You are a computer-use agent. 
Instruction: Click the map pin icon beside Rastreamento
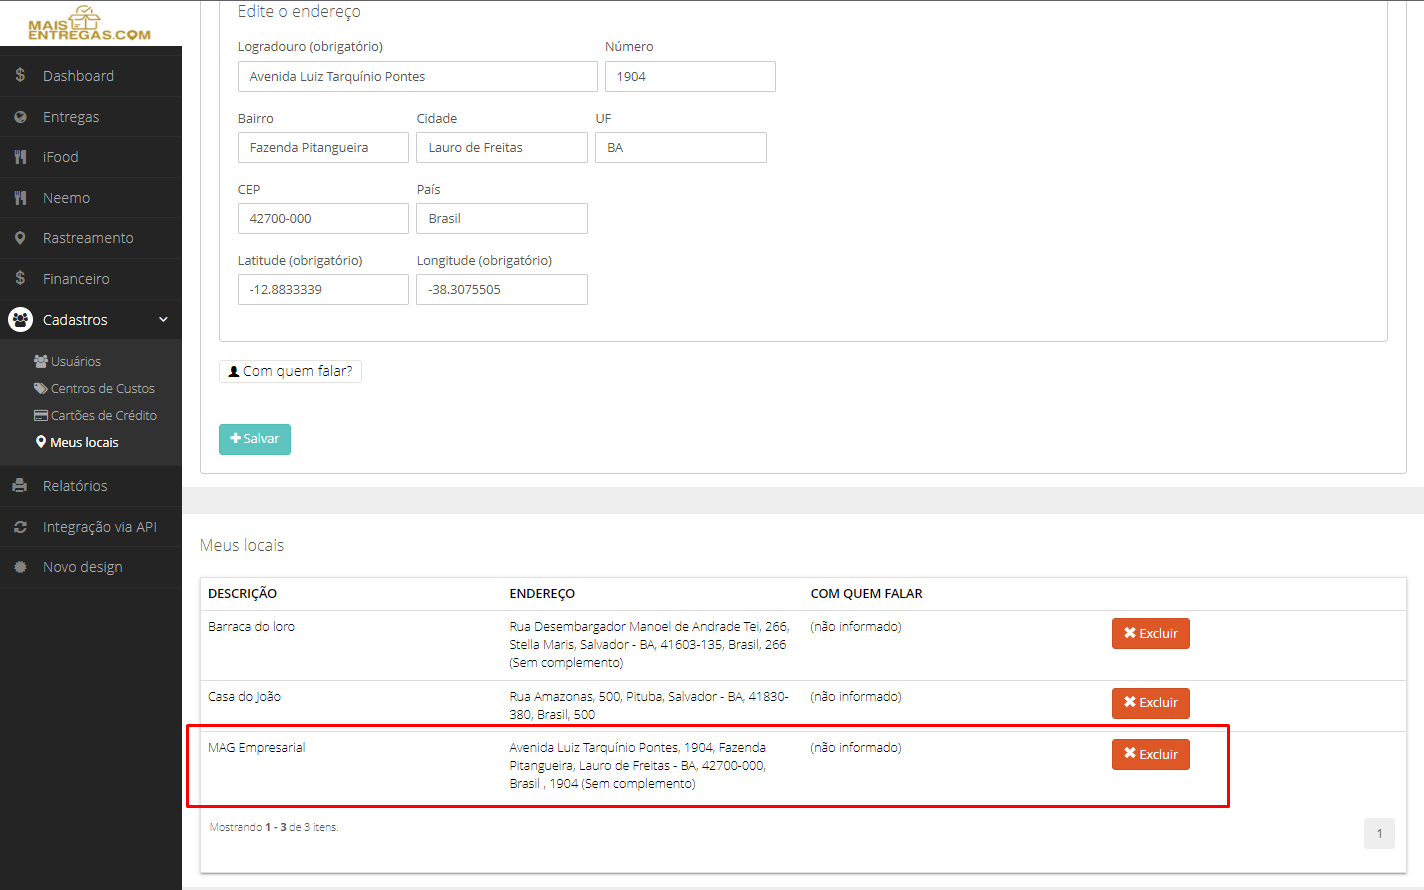[x=20, y=238]
